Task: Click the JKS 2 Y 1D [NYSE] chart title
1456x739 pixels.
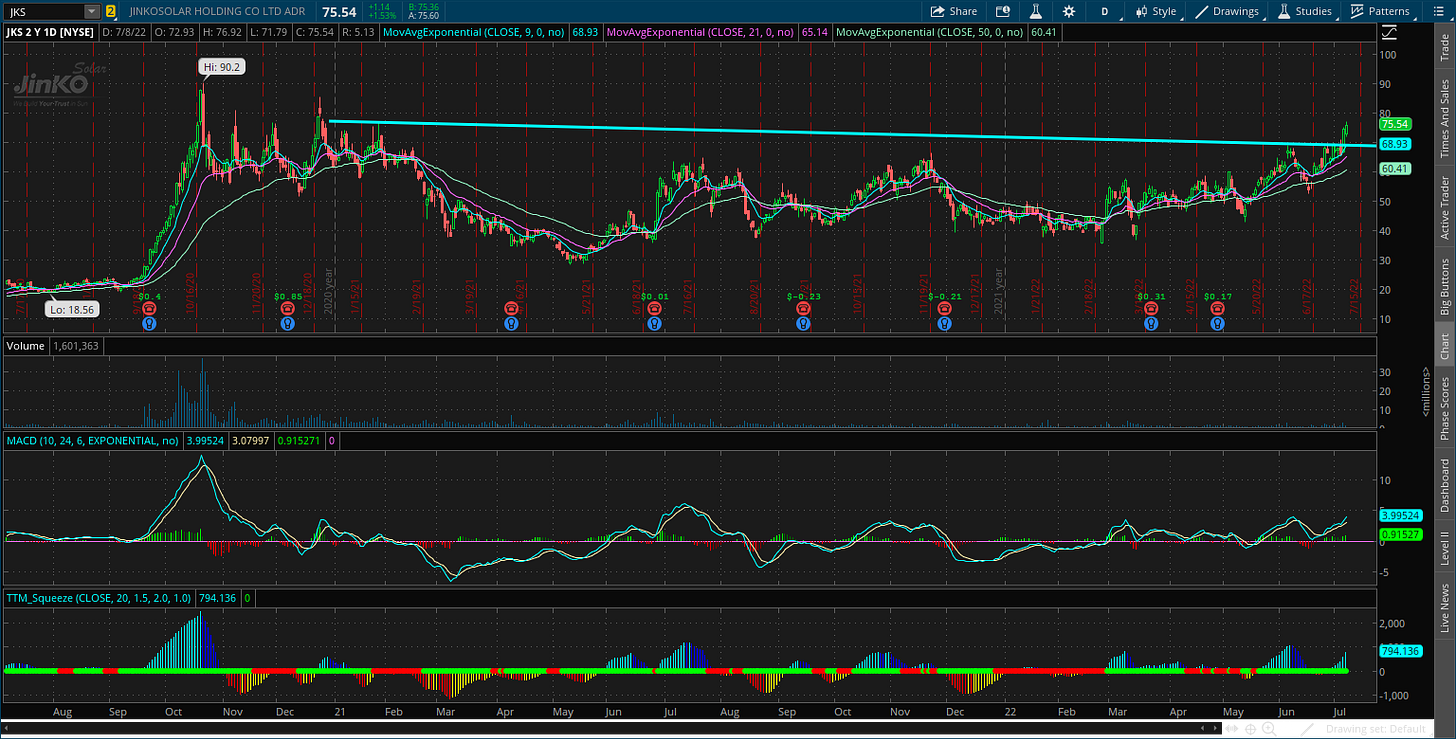Action: click(50, 32)
